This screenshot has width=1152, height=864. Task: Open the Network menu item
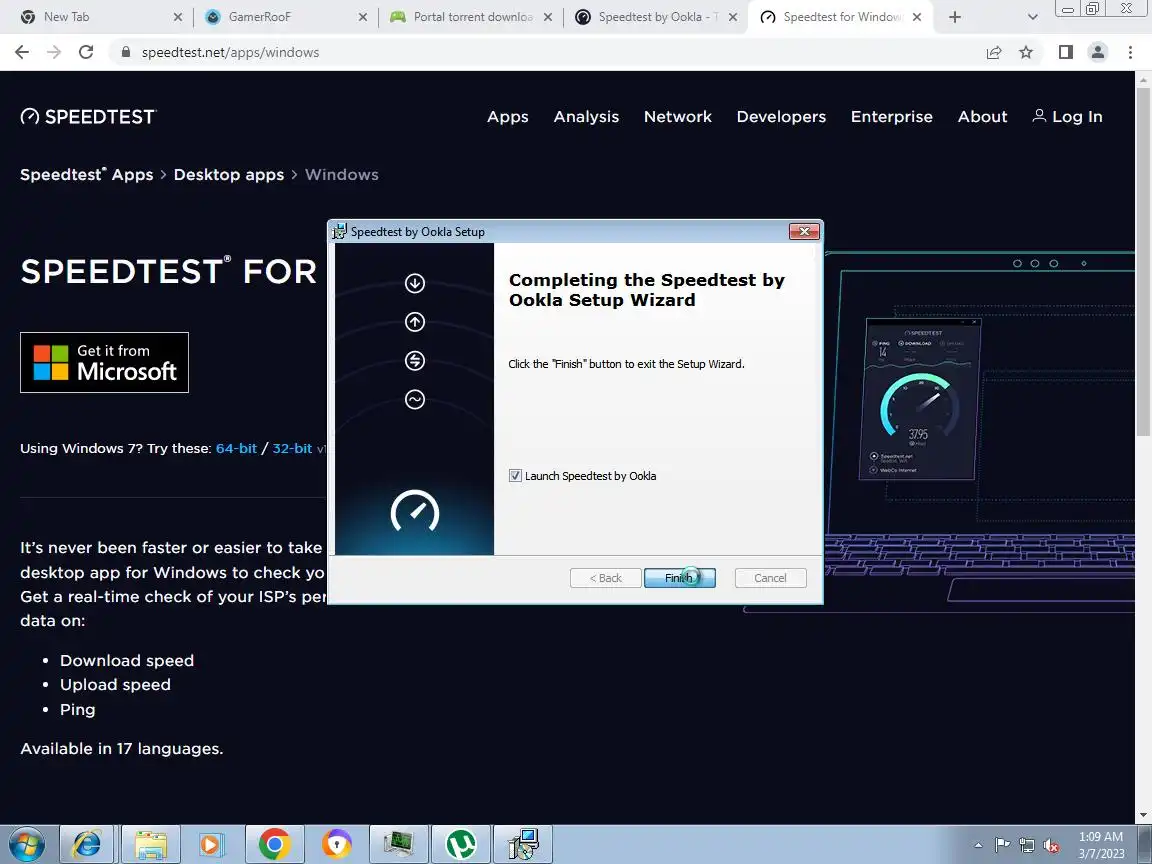[677, 117]
